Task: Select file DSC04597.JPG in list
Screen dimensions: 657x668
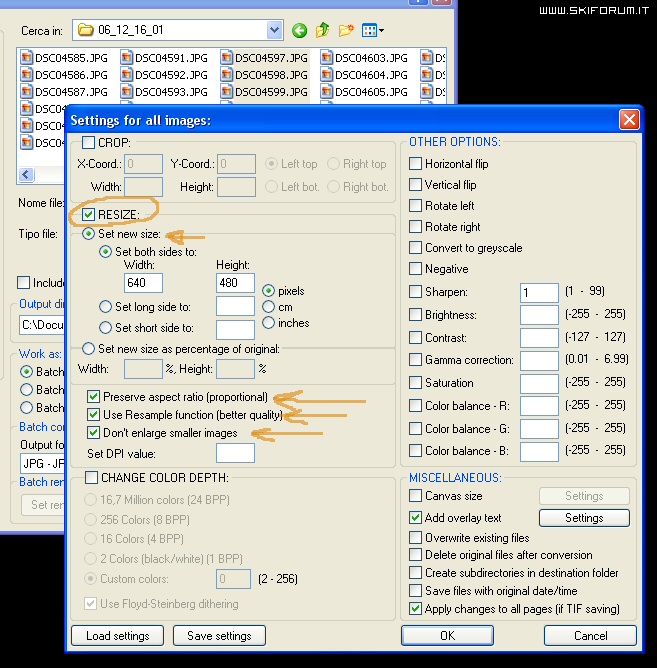Action: [264, 58]
